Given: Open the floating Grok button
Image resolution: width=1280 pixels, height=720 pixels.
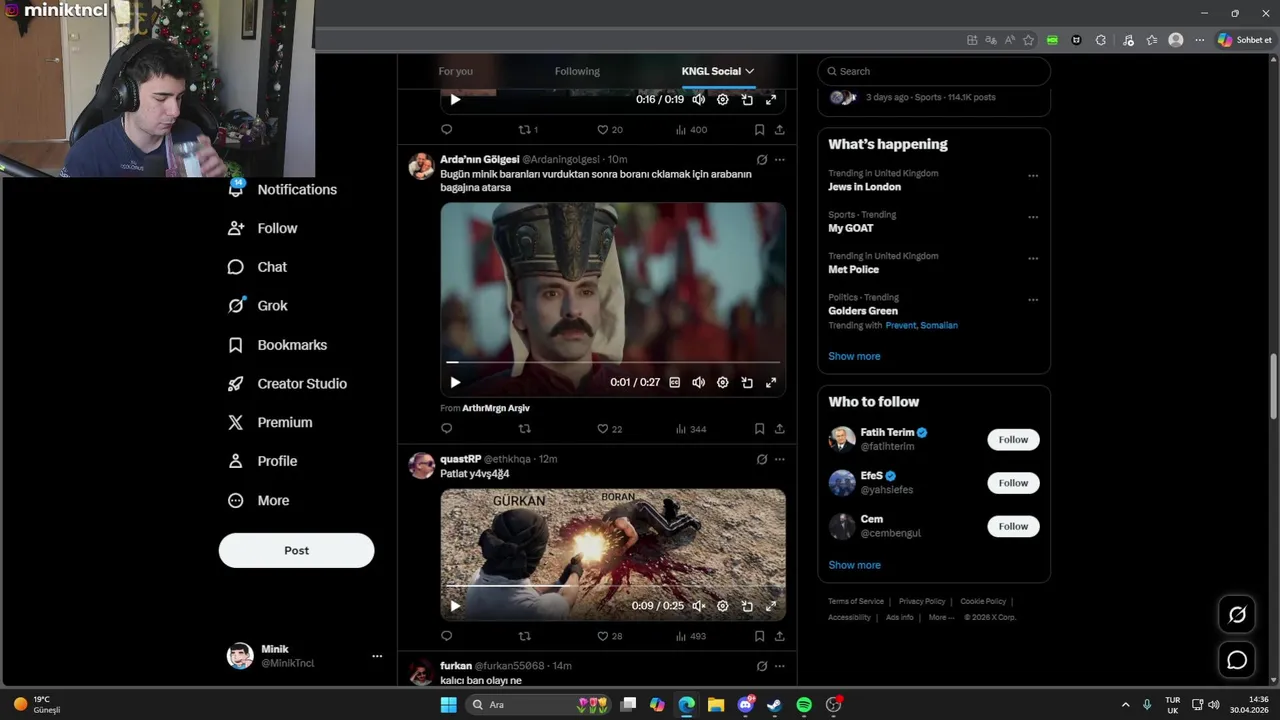Looking at the screenshot, I should click(x=1237, y=615).
